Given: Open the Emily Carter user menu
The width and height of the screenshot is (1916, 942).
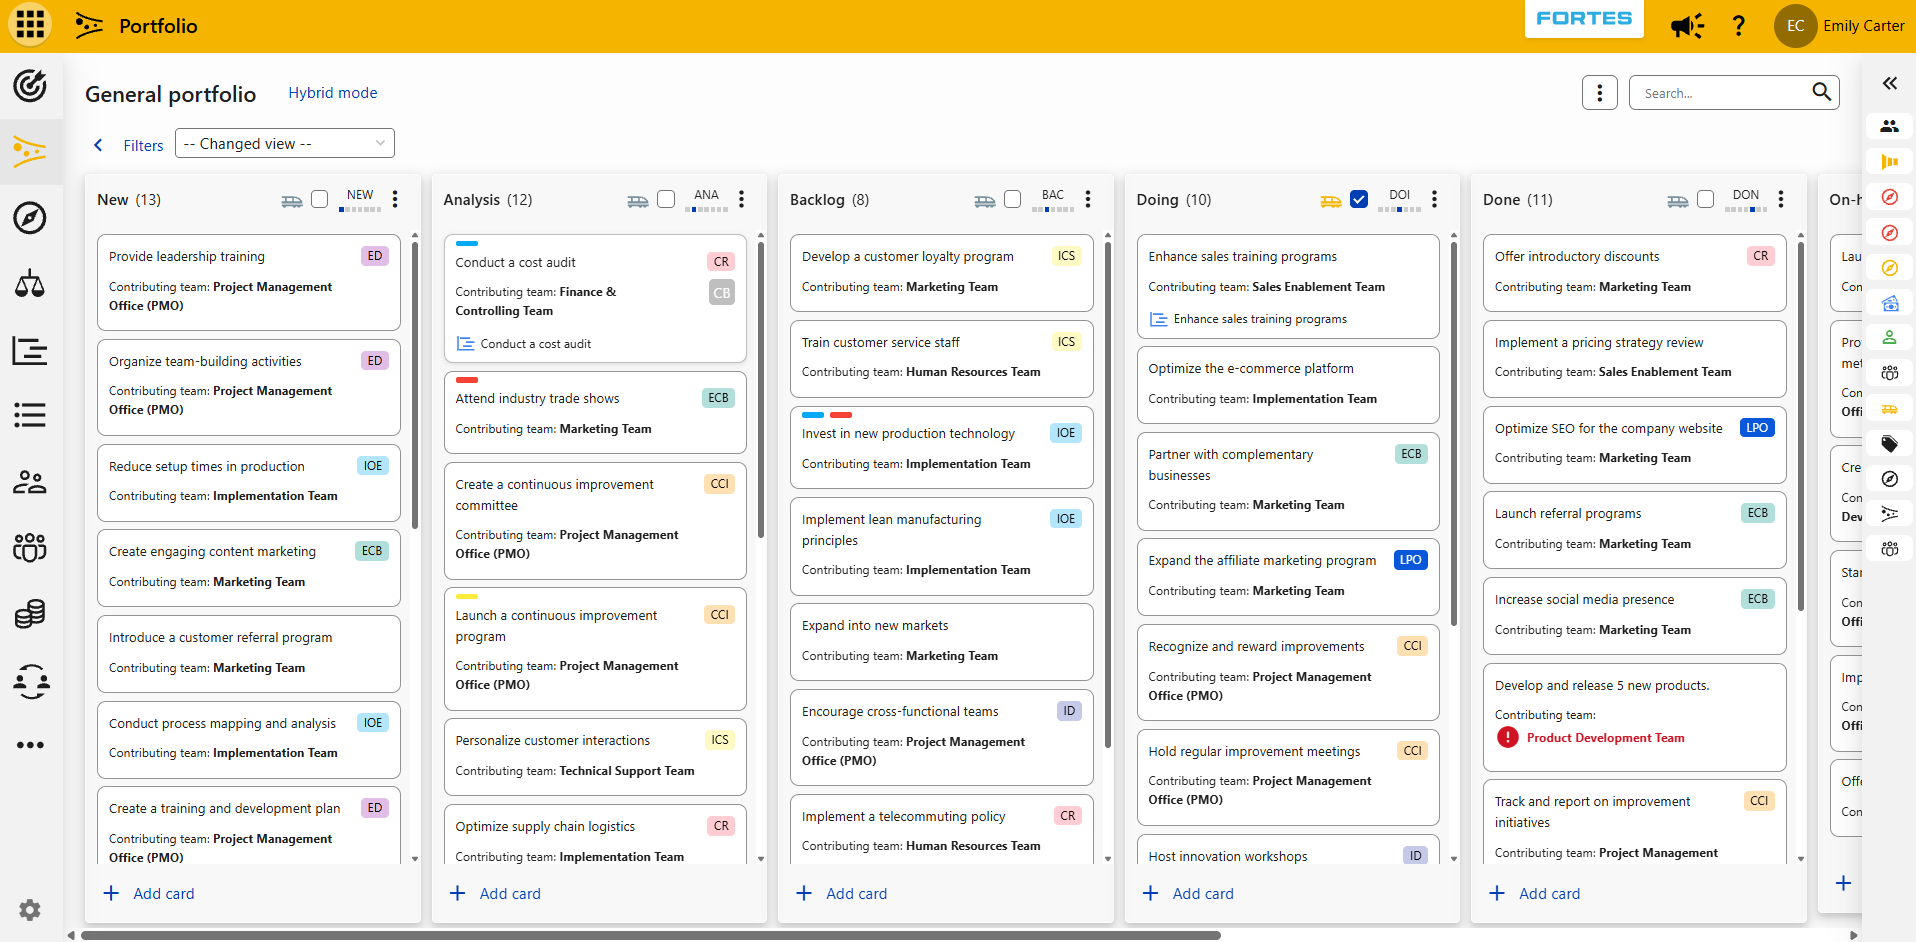Looking at the screenshot, I should click(1841, 26).
